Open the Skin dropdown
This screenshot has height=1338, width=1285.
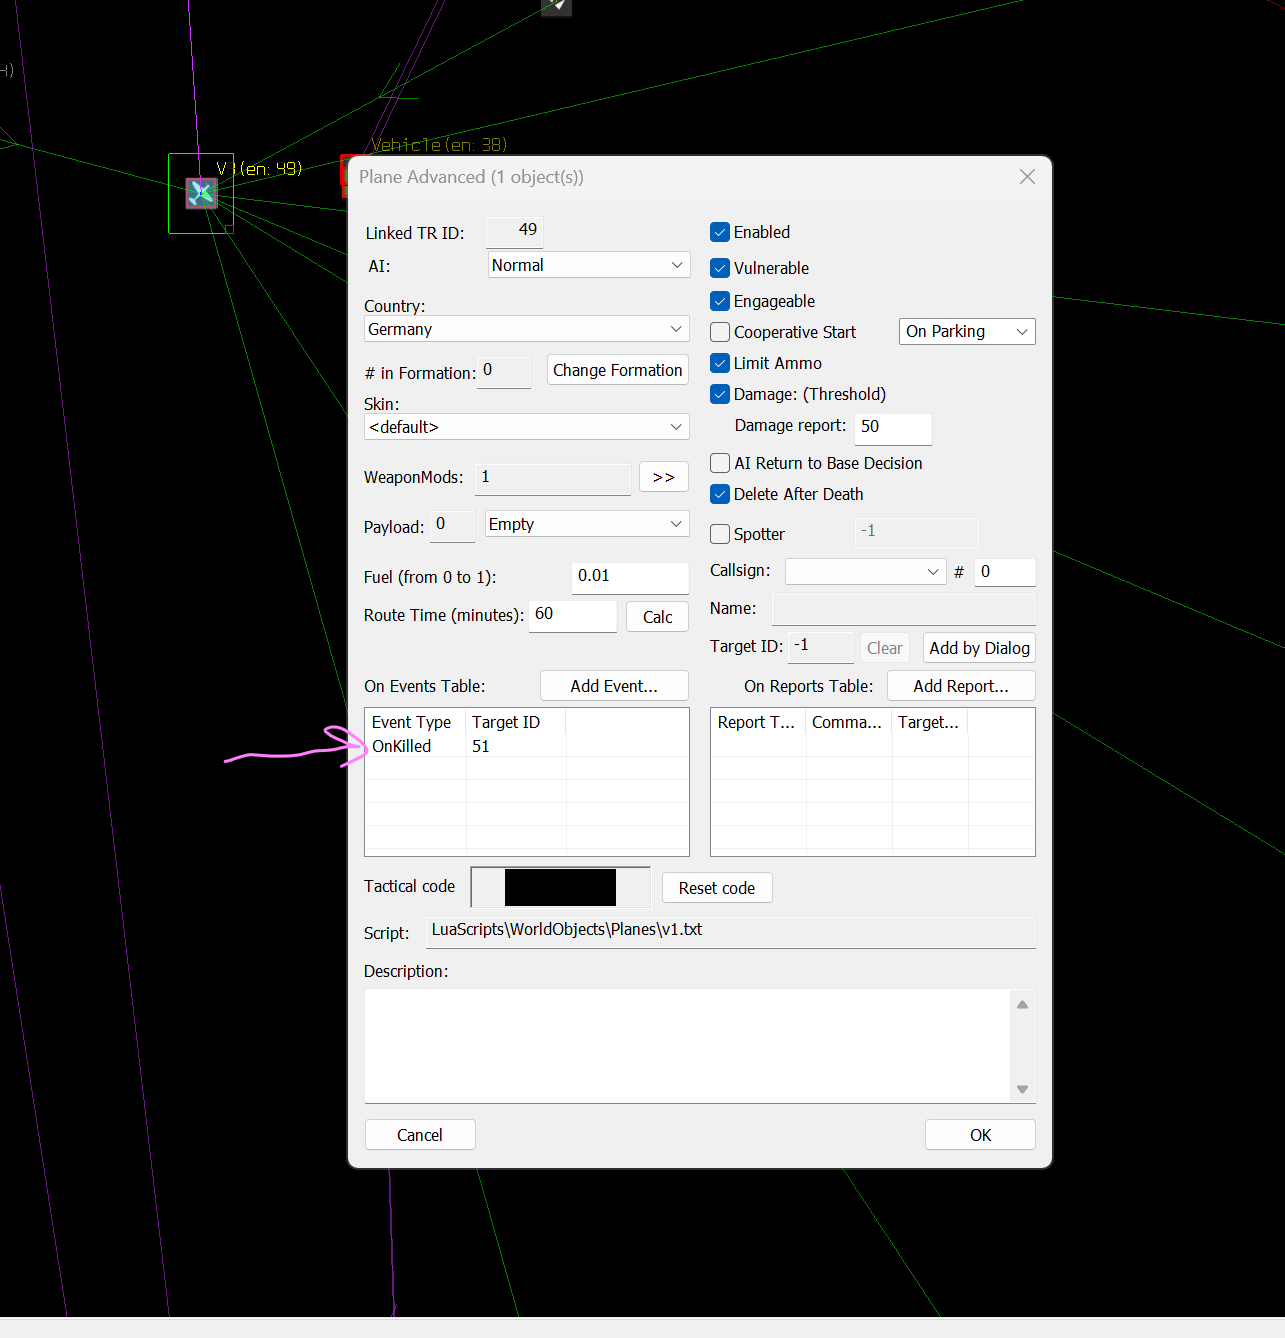tap(526, 427)
